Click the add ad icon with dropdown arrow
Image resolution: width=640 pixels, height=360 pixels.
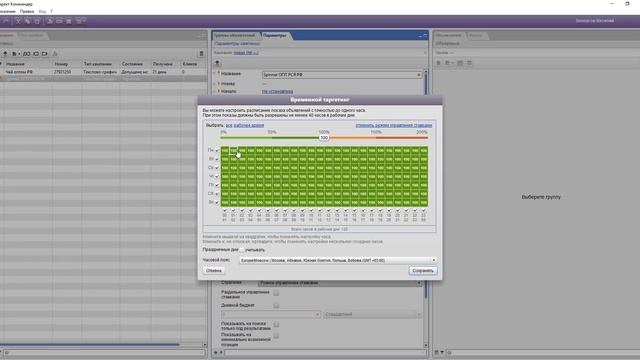point(449,63)
